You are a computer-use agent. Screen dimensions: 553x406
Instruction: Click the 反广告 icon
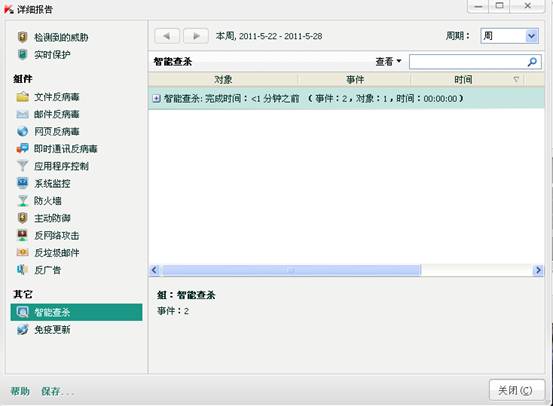click(x=23, y=270)
